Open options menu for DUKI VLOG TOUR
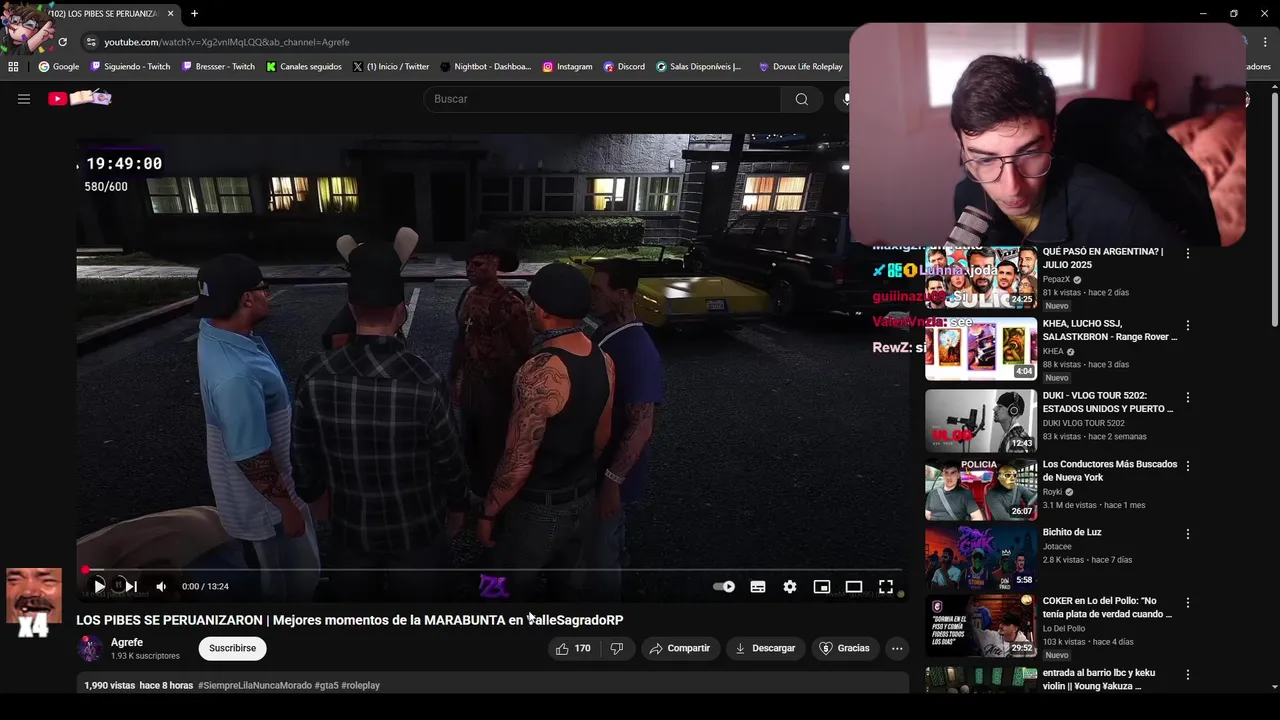Image resolution: width=1280 pixels, height=720 pixels. click(x=1188, y=398)
